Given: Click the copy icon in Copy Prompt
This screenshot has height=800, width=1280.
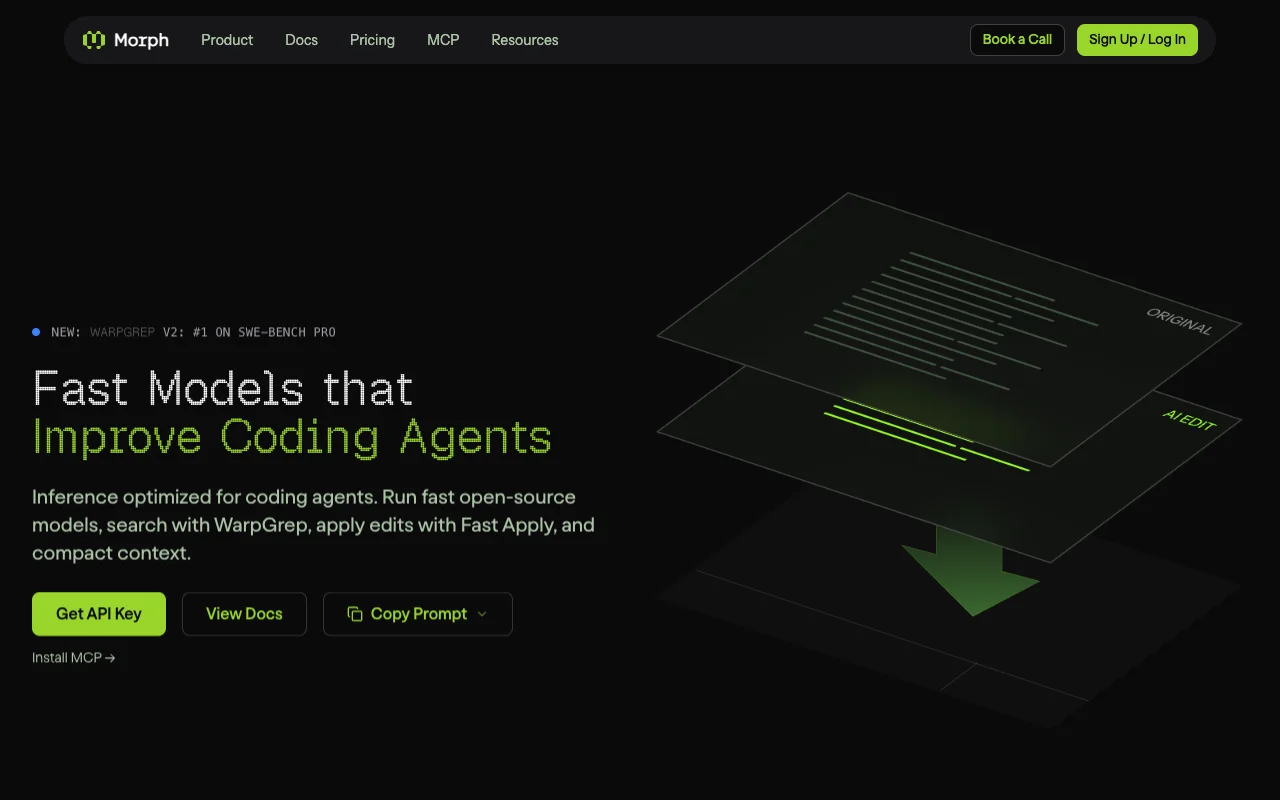Looking at the screenshot, I should tap(354, 614).
